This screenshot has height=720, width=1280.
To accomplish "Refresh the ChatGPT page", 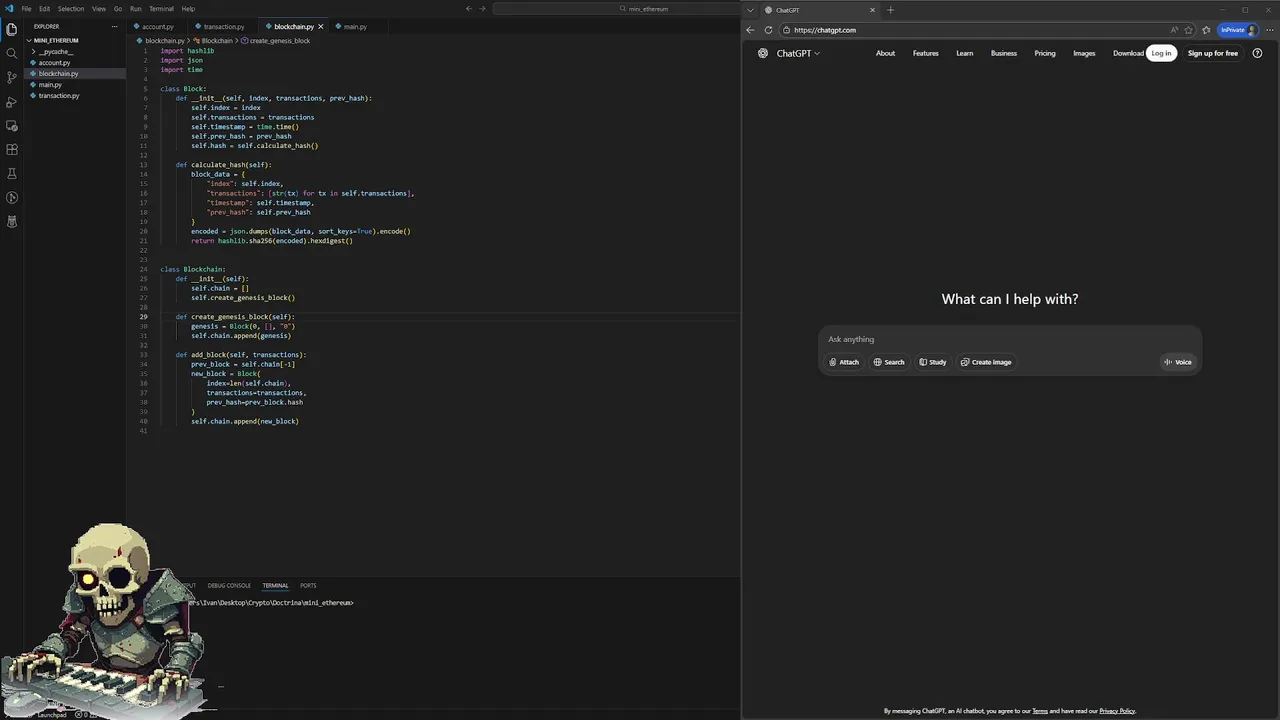I will point(768,30).
